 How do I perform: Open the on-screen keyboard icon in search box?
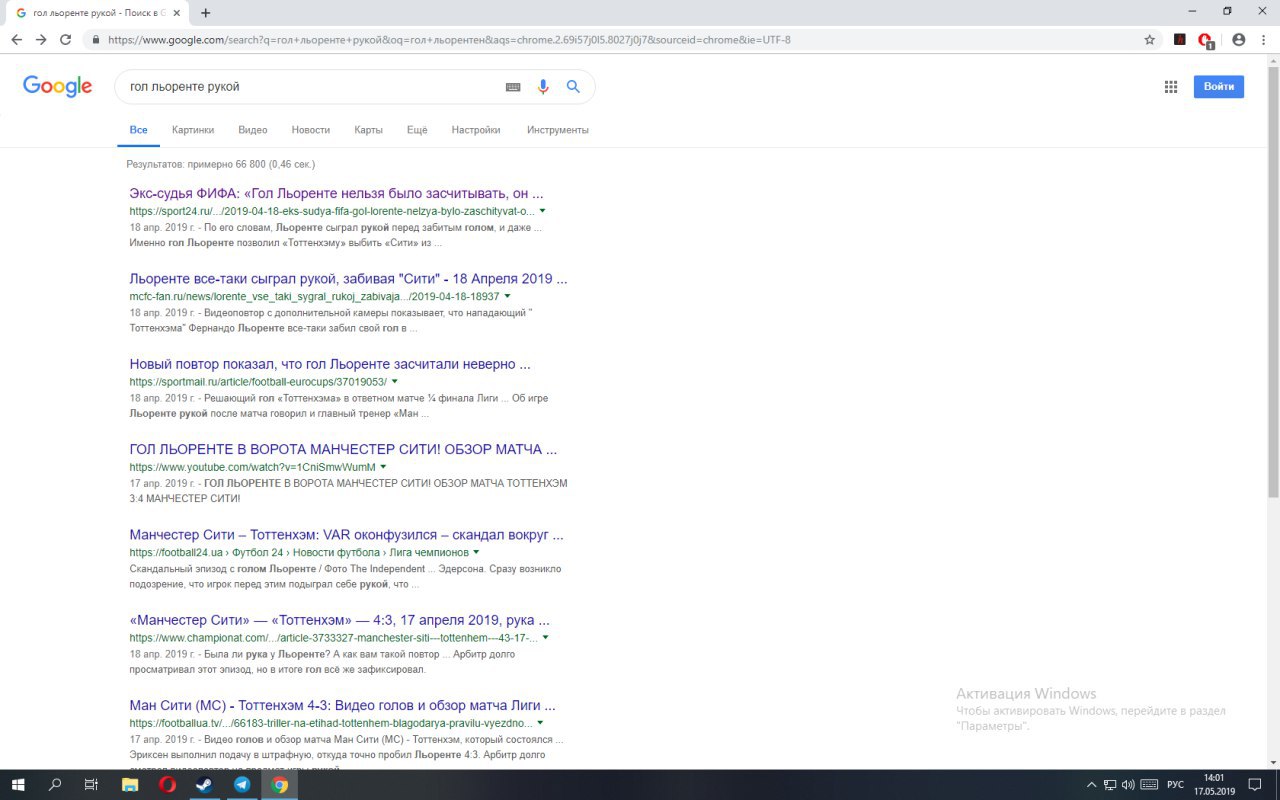click(513, 87)
